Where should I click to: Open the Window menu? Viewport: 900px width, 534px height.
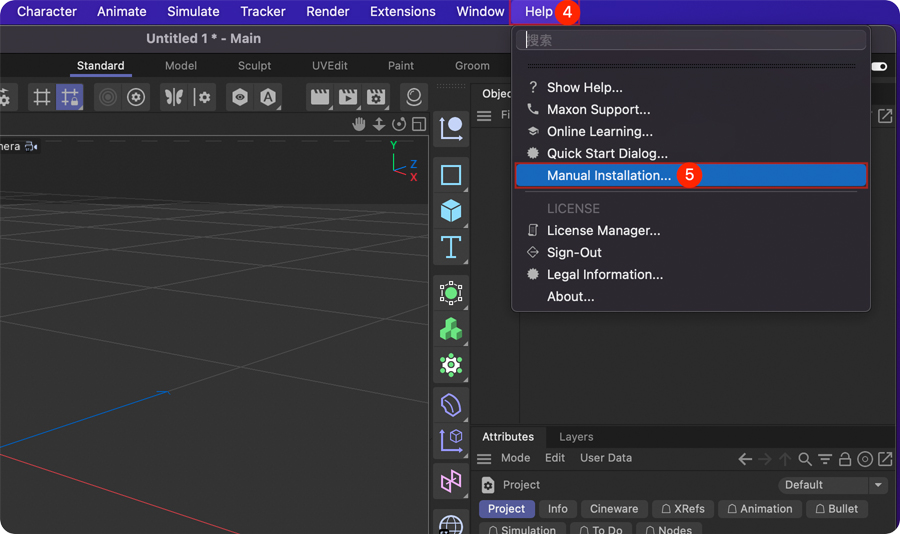(480, 11)
